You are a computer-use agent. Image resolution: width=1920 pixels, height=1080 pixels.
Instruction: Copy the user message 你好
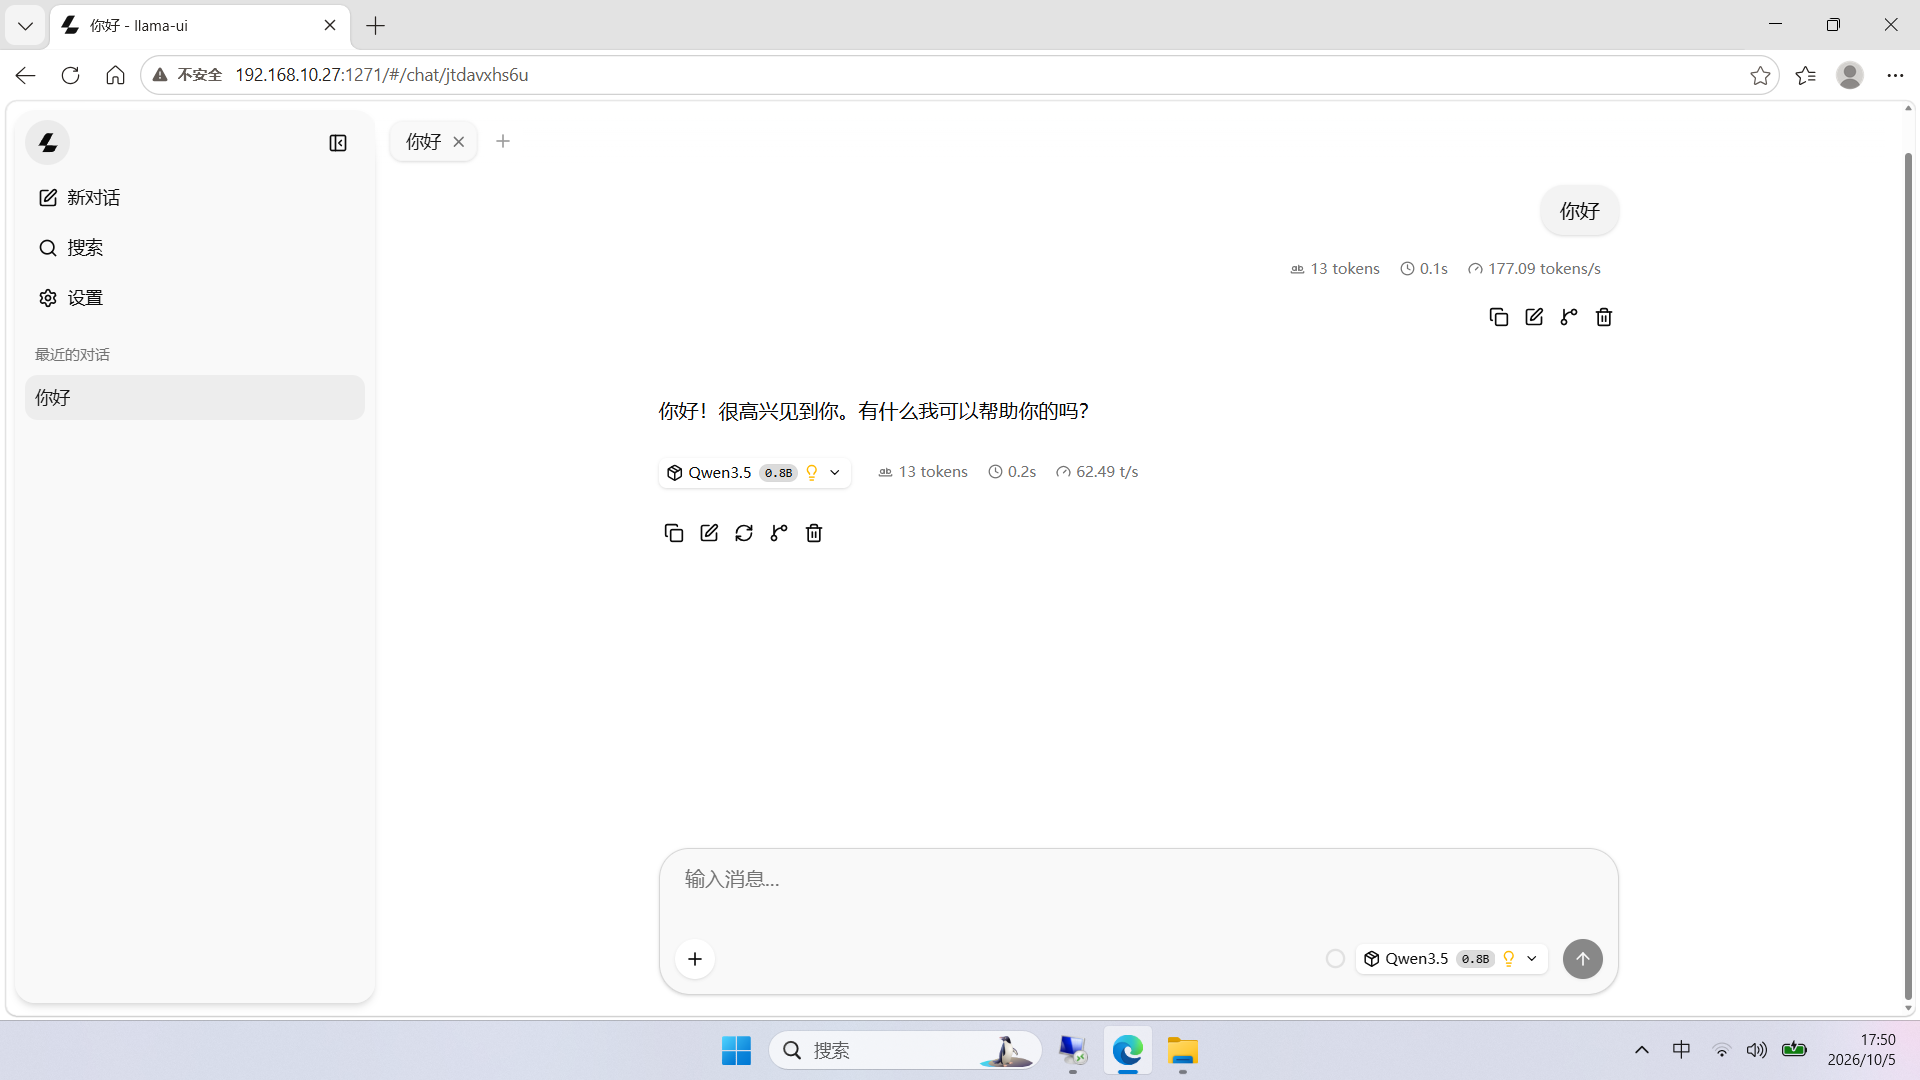point(1498,317)
